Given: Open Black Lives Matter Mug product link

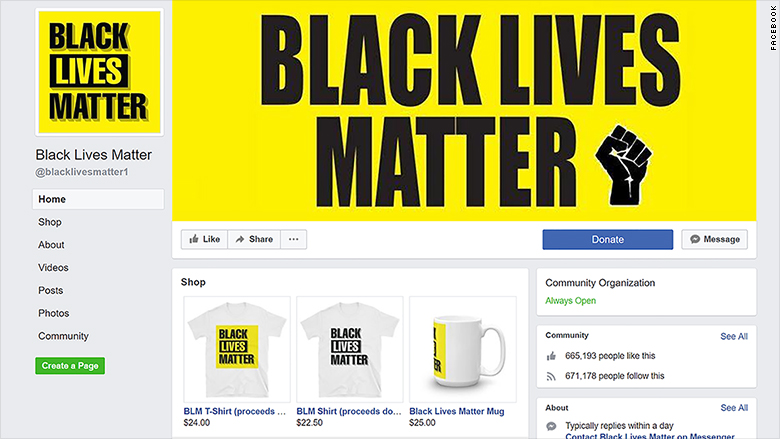Looking at the screenshot, I should (457, 411).
